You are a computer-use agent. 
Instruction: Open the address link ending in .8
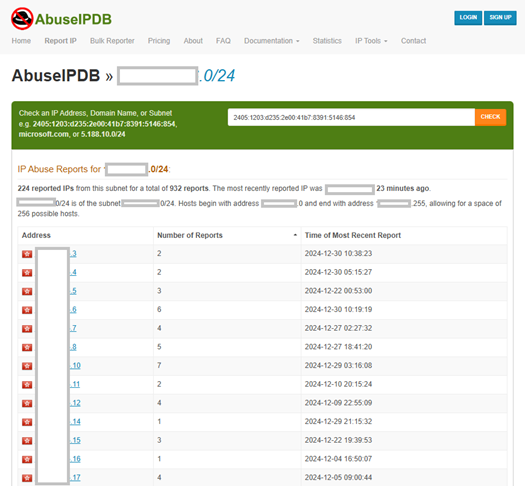click(x=73, y=347)
